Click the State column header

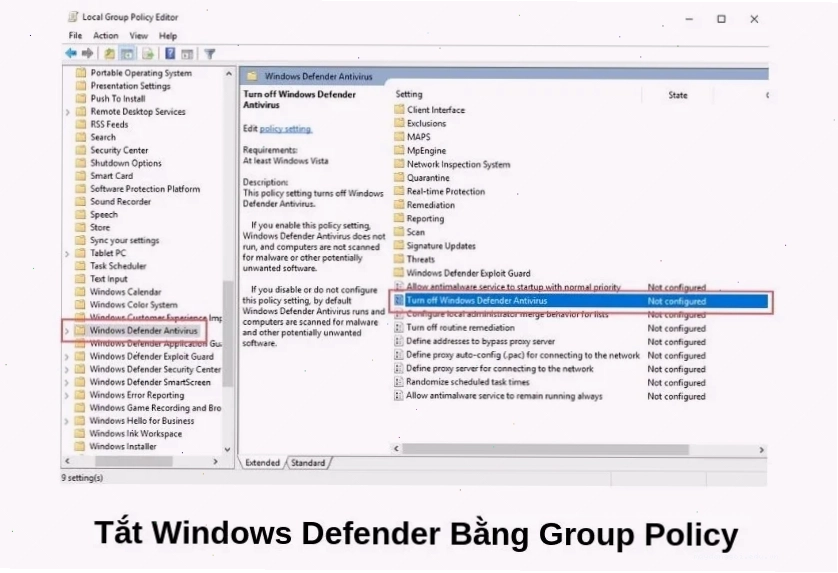click(x=677, y=95)
